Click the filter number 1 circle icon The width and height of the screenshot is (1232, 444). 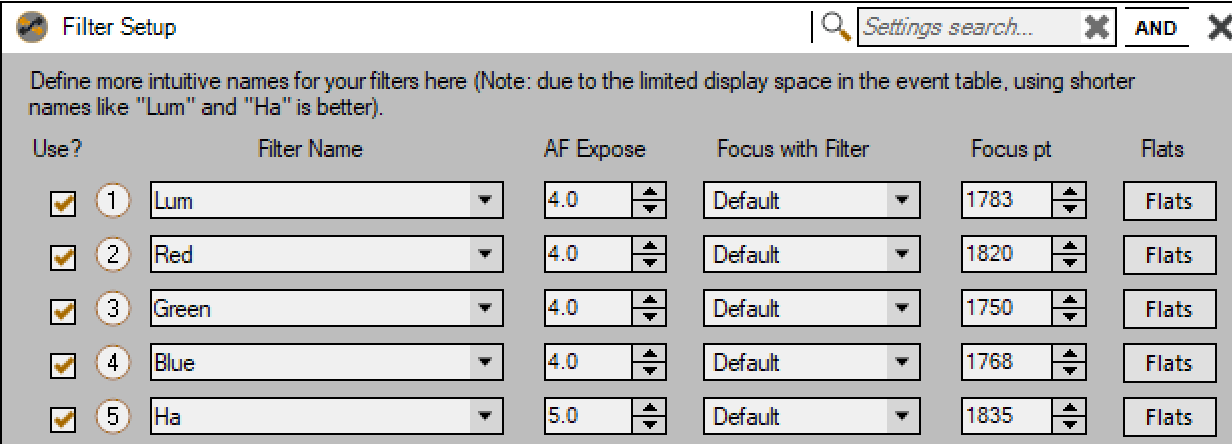click(114, 201)
